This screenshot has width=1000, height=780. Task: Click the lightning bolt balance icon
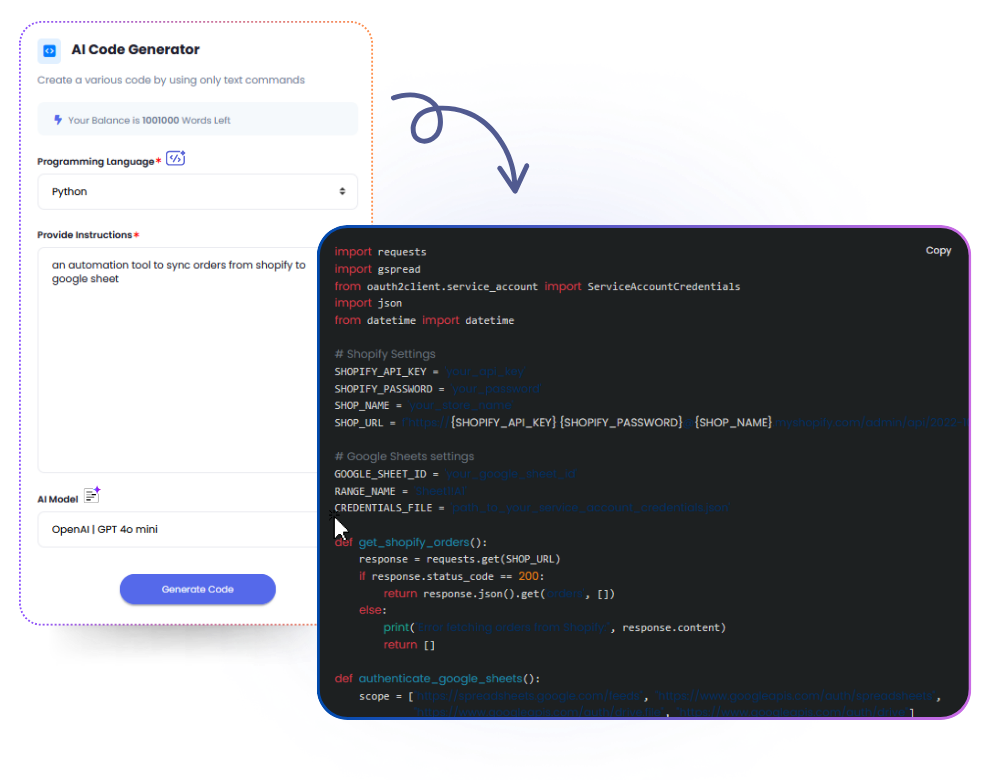(58, 120)
